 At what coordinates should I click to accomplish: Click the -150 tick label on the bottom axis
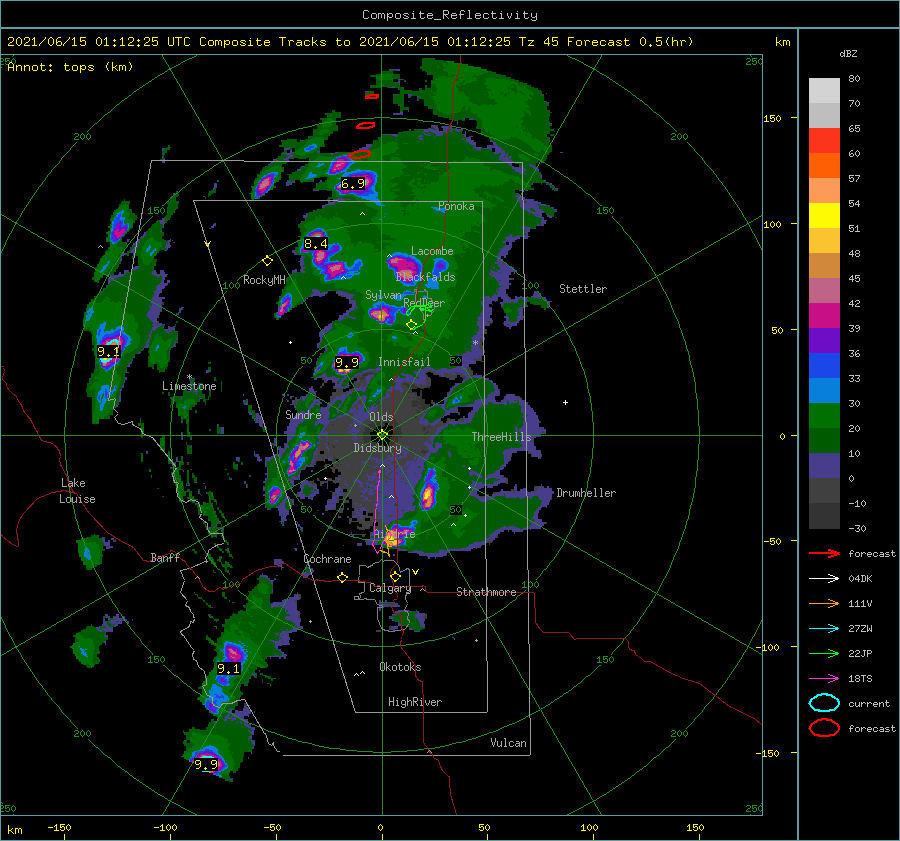(59, 827)
